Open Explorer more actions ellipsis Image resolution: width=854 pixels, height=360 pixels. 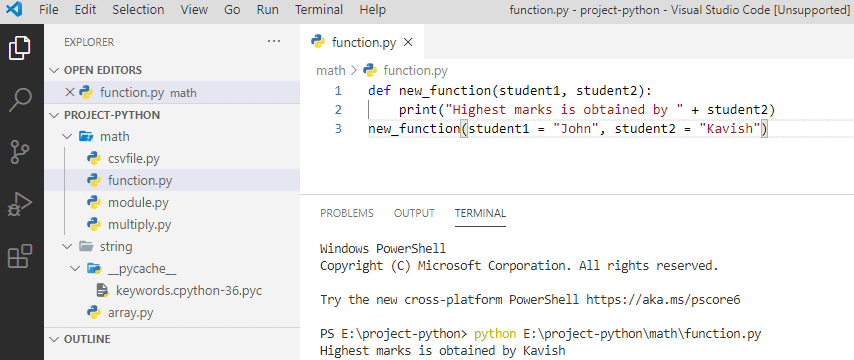pyautogui.click(x=274, y=41)
